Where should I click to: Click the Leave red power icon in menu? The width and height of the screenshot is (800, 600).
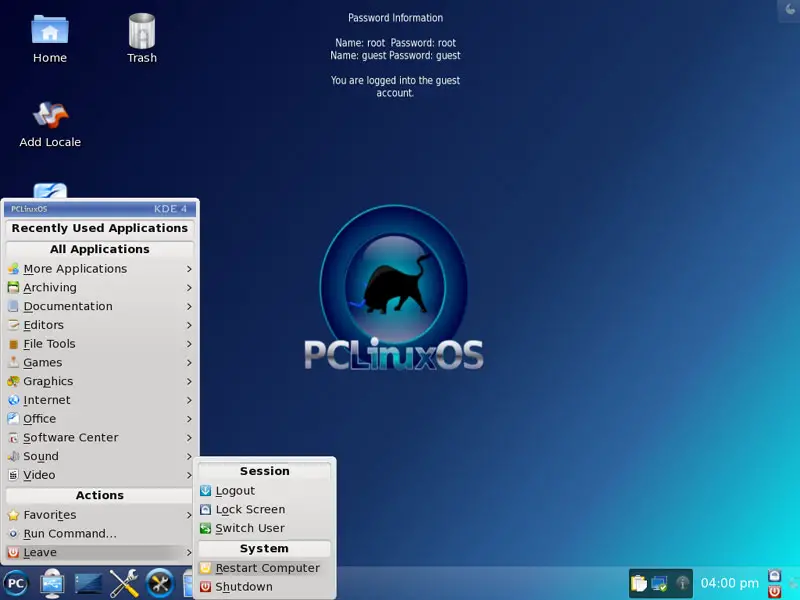[x=13, y=553]
